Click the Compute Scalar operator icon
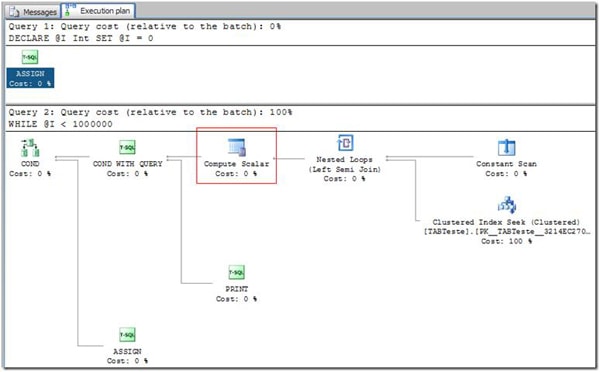Image resolution: width=600 pixels, height=372 pixels. tap(236, 147)
